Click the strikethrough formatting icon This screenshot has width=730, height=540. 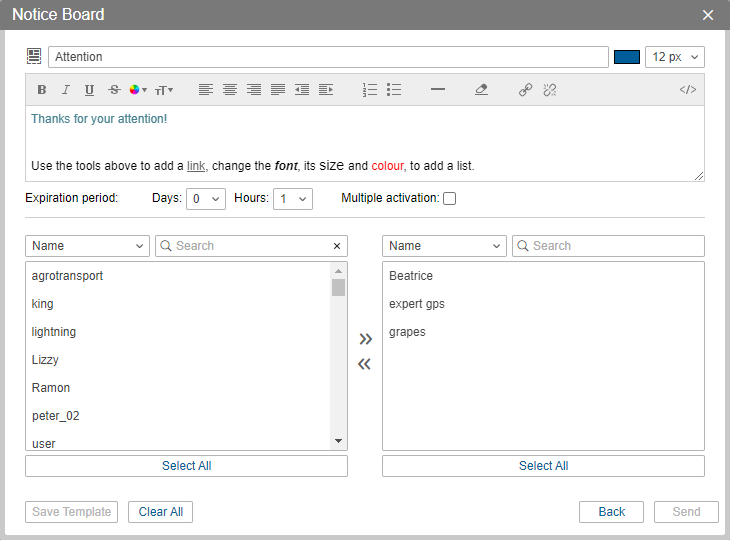click(x=114, y=90)
